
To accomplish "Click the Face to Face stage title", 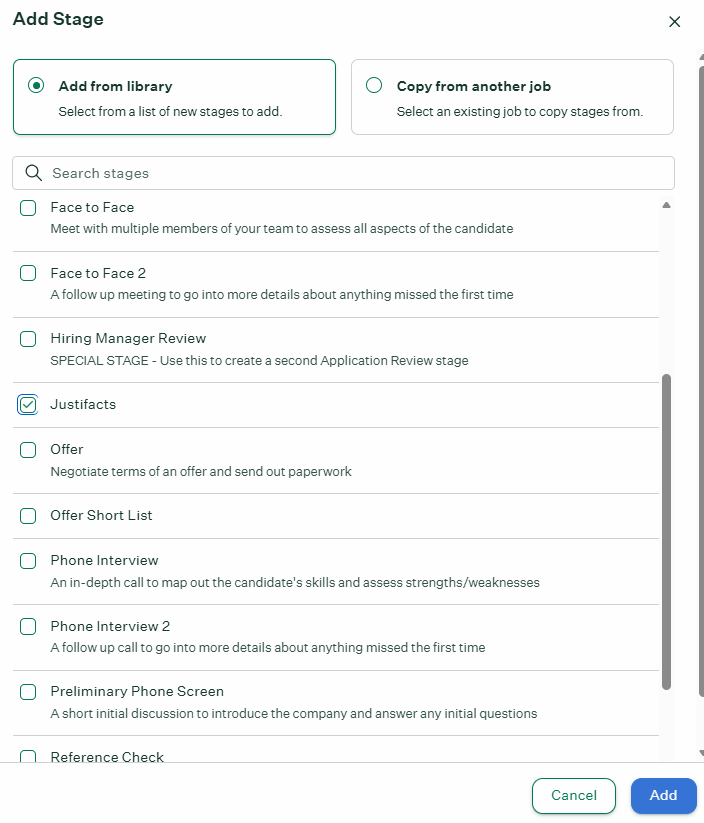I will [x=92, y=207].
